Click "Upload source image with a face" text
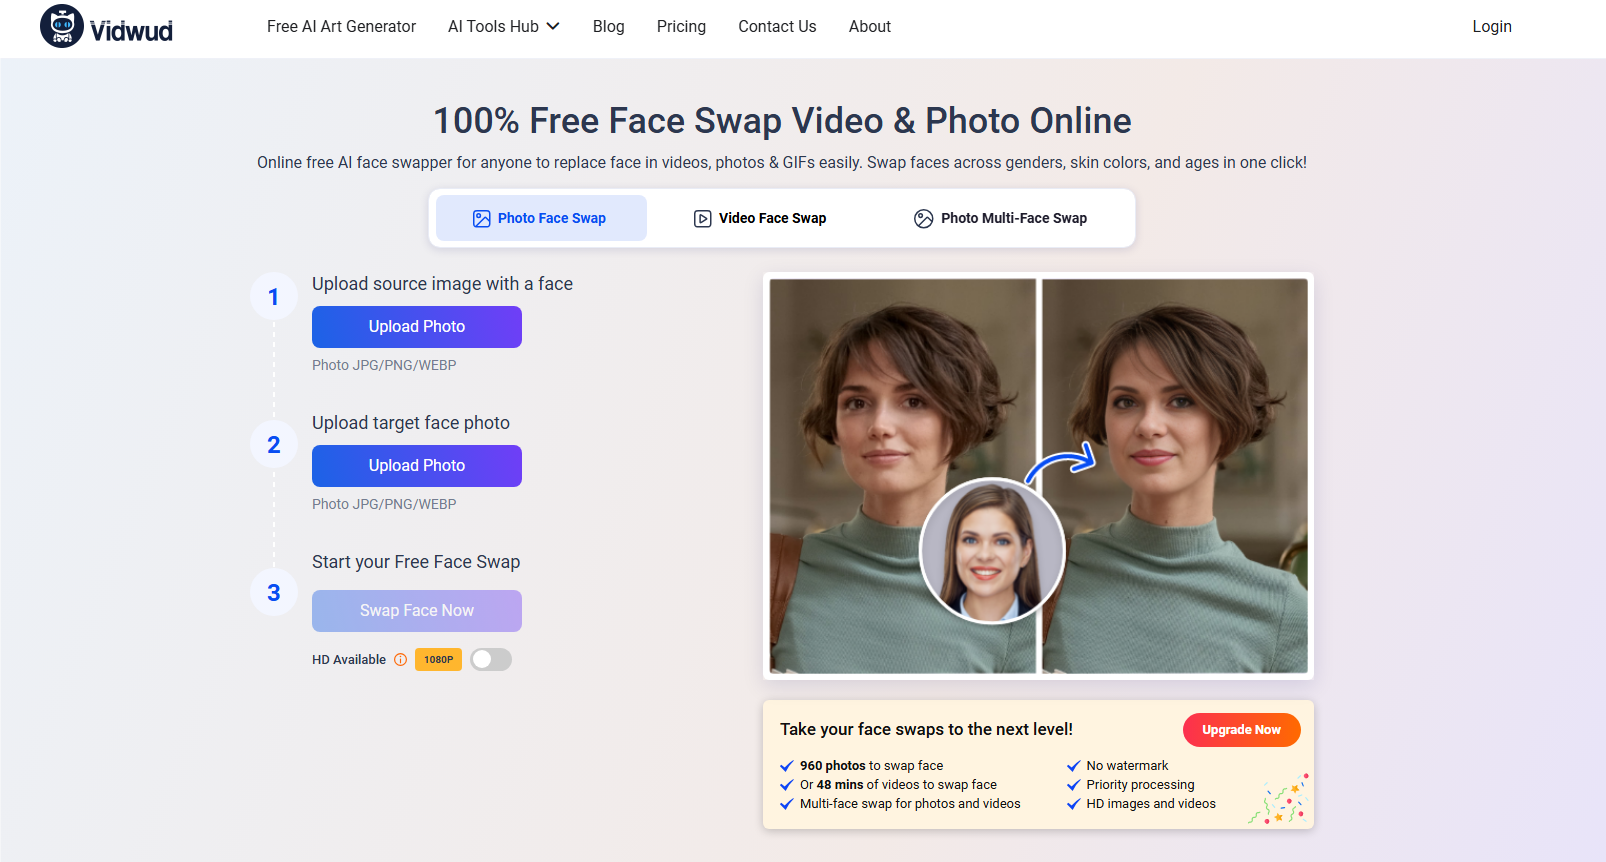Viewport: 1606px width, 862px height. coord(442,284)
